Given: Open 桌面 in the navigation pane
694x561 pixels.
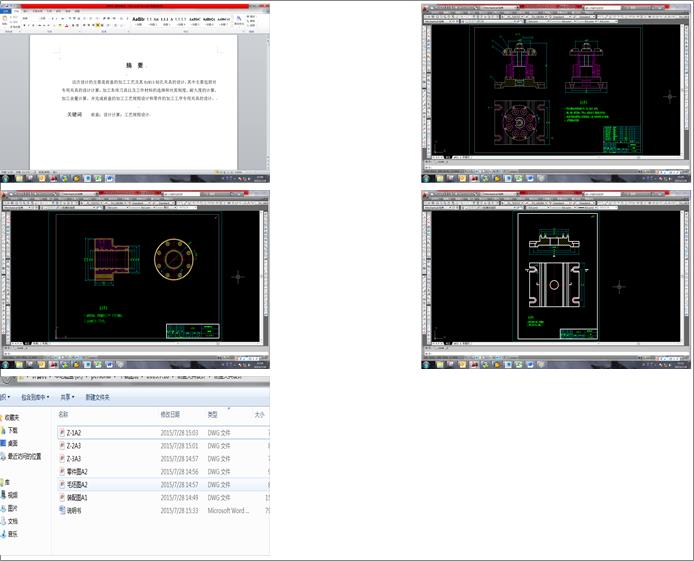Looking at the screenshot, I should click(x=13, y=442).
